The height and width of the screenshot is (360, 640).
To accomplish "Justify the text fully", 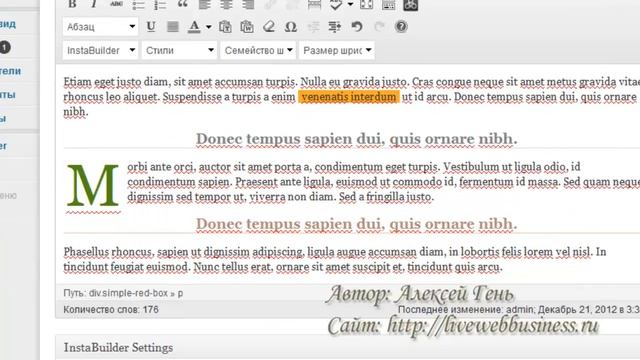I will (173, 27).
